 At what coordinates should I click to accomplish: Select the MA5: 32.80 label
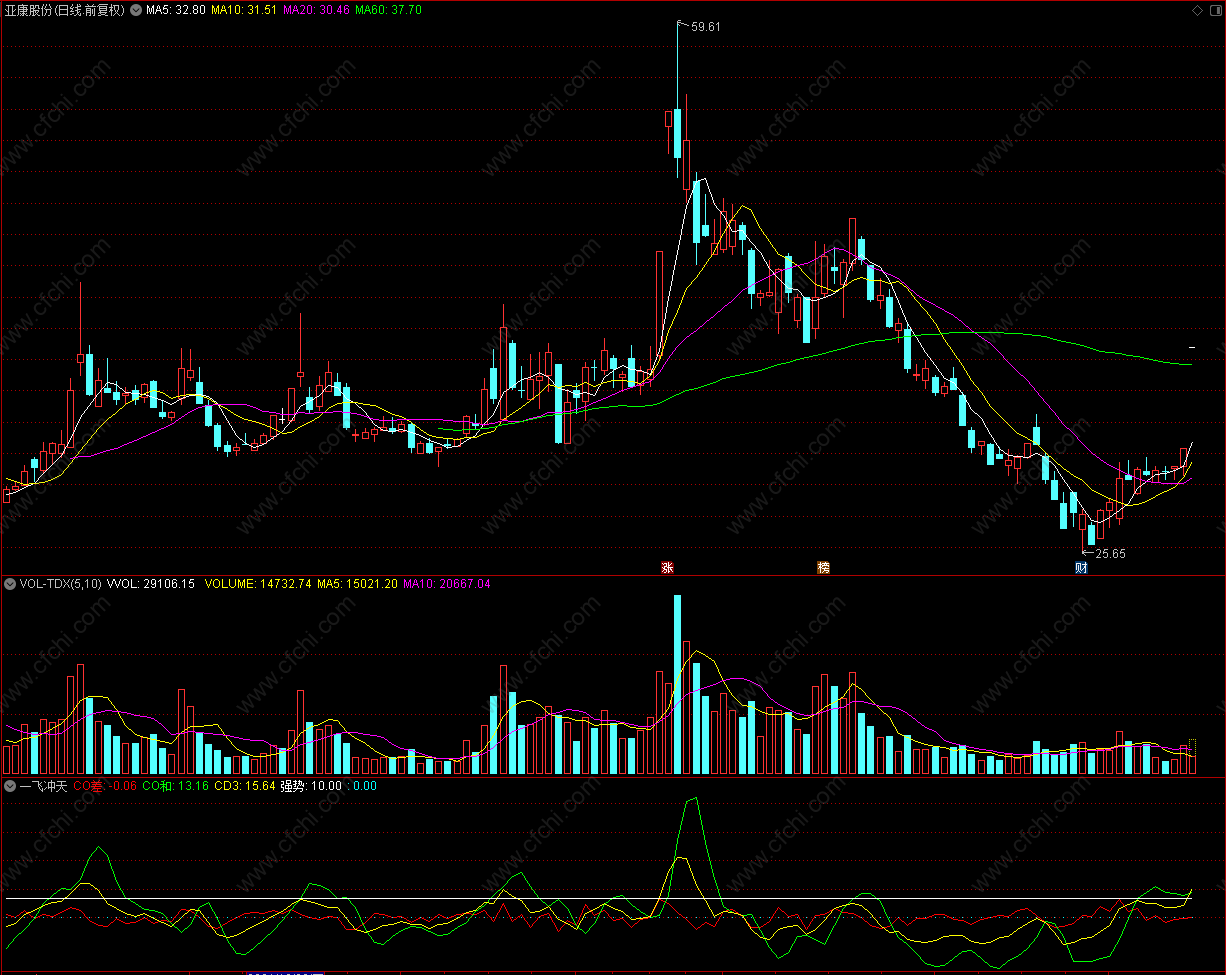(175, 10)
